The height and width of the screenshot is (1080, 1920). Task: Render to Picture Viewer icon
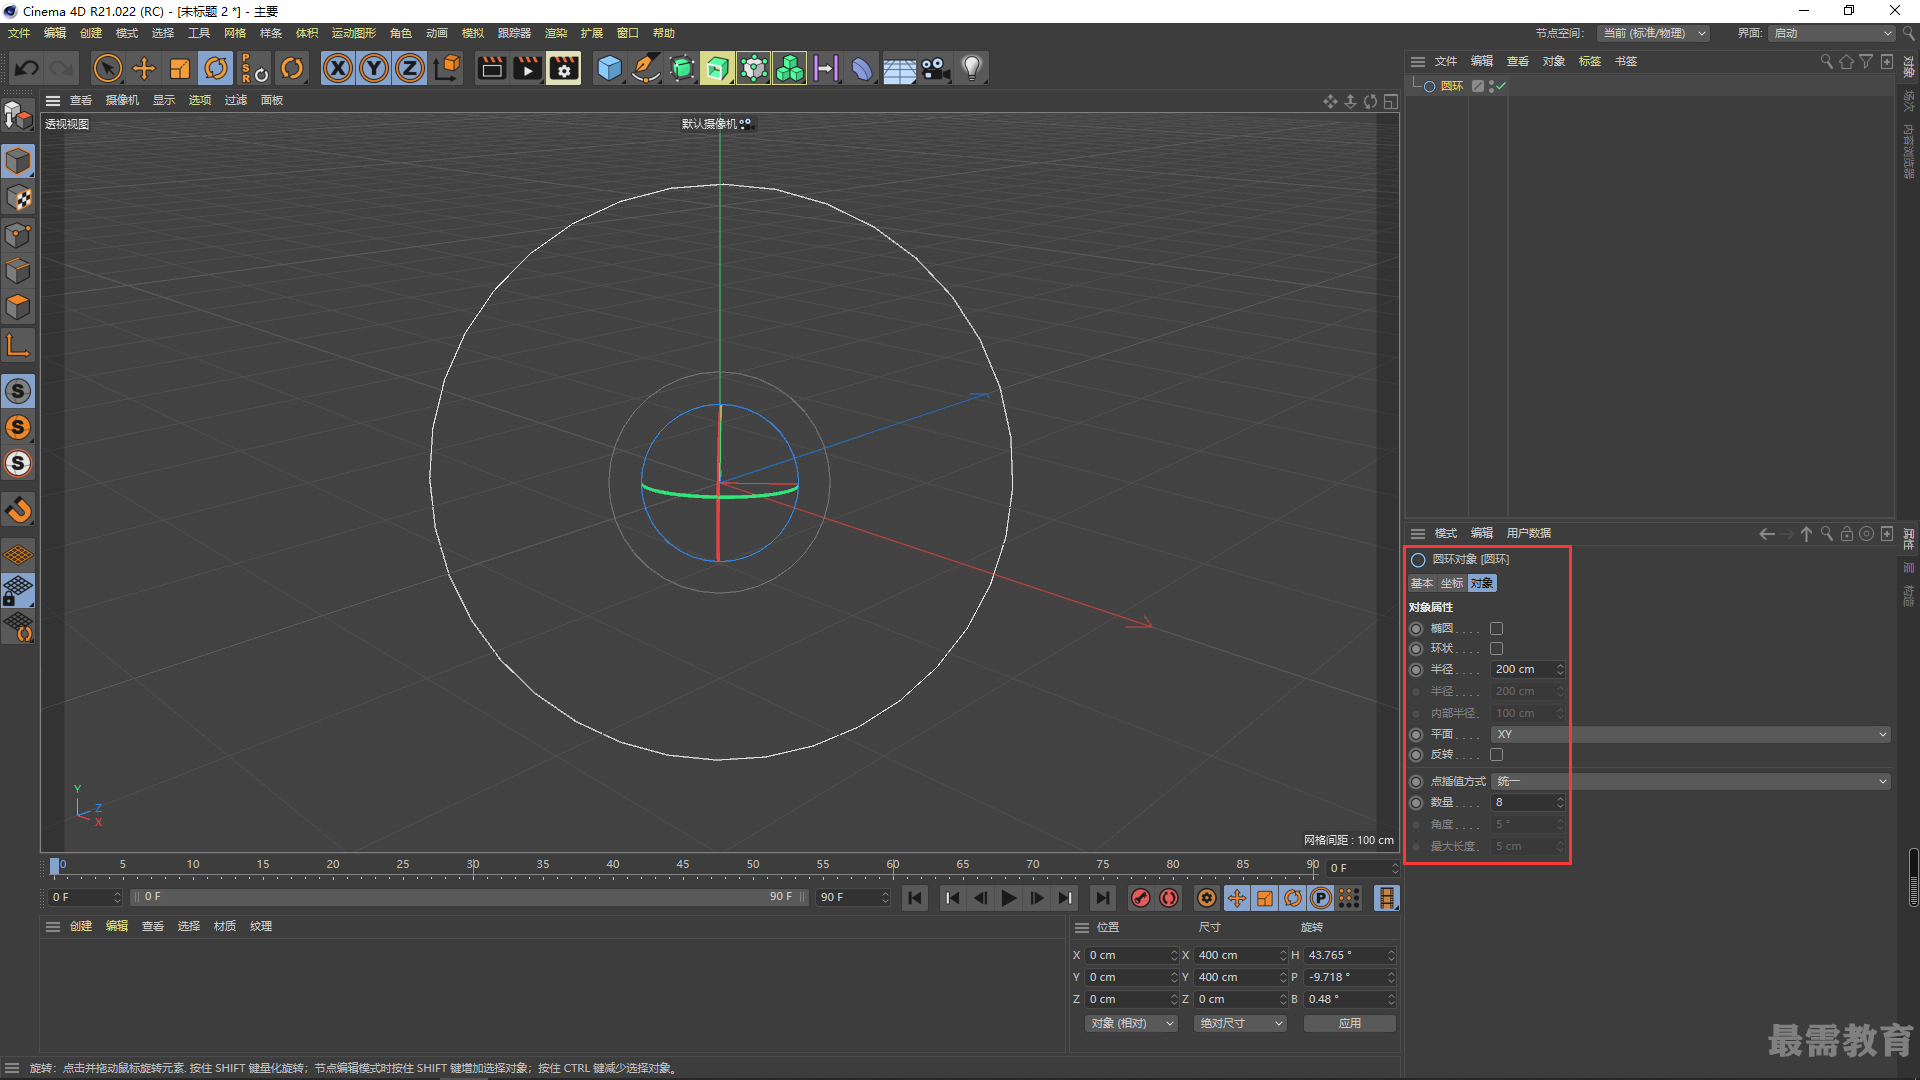[x=527, y=68]
